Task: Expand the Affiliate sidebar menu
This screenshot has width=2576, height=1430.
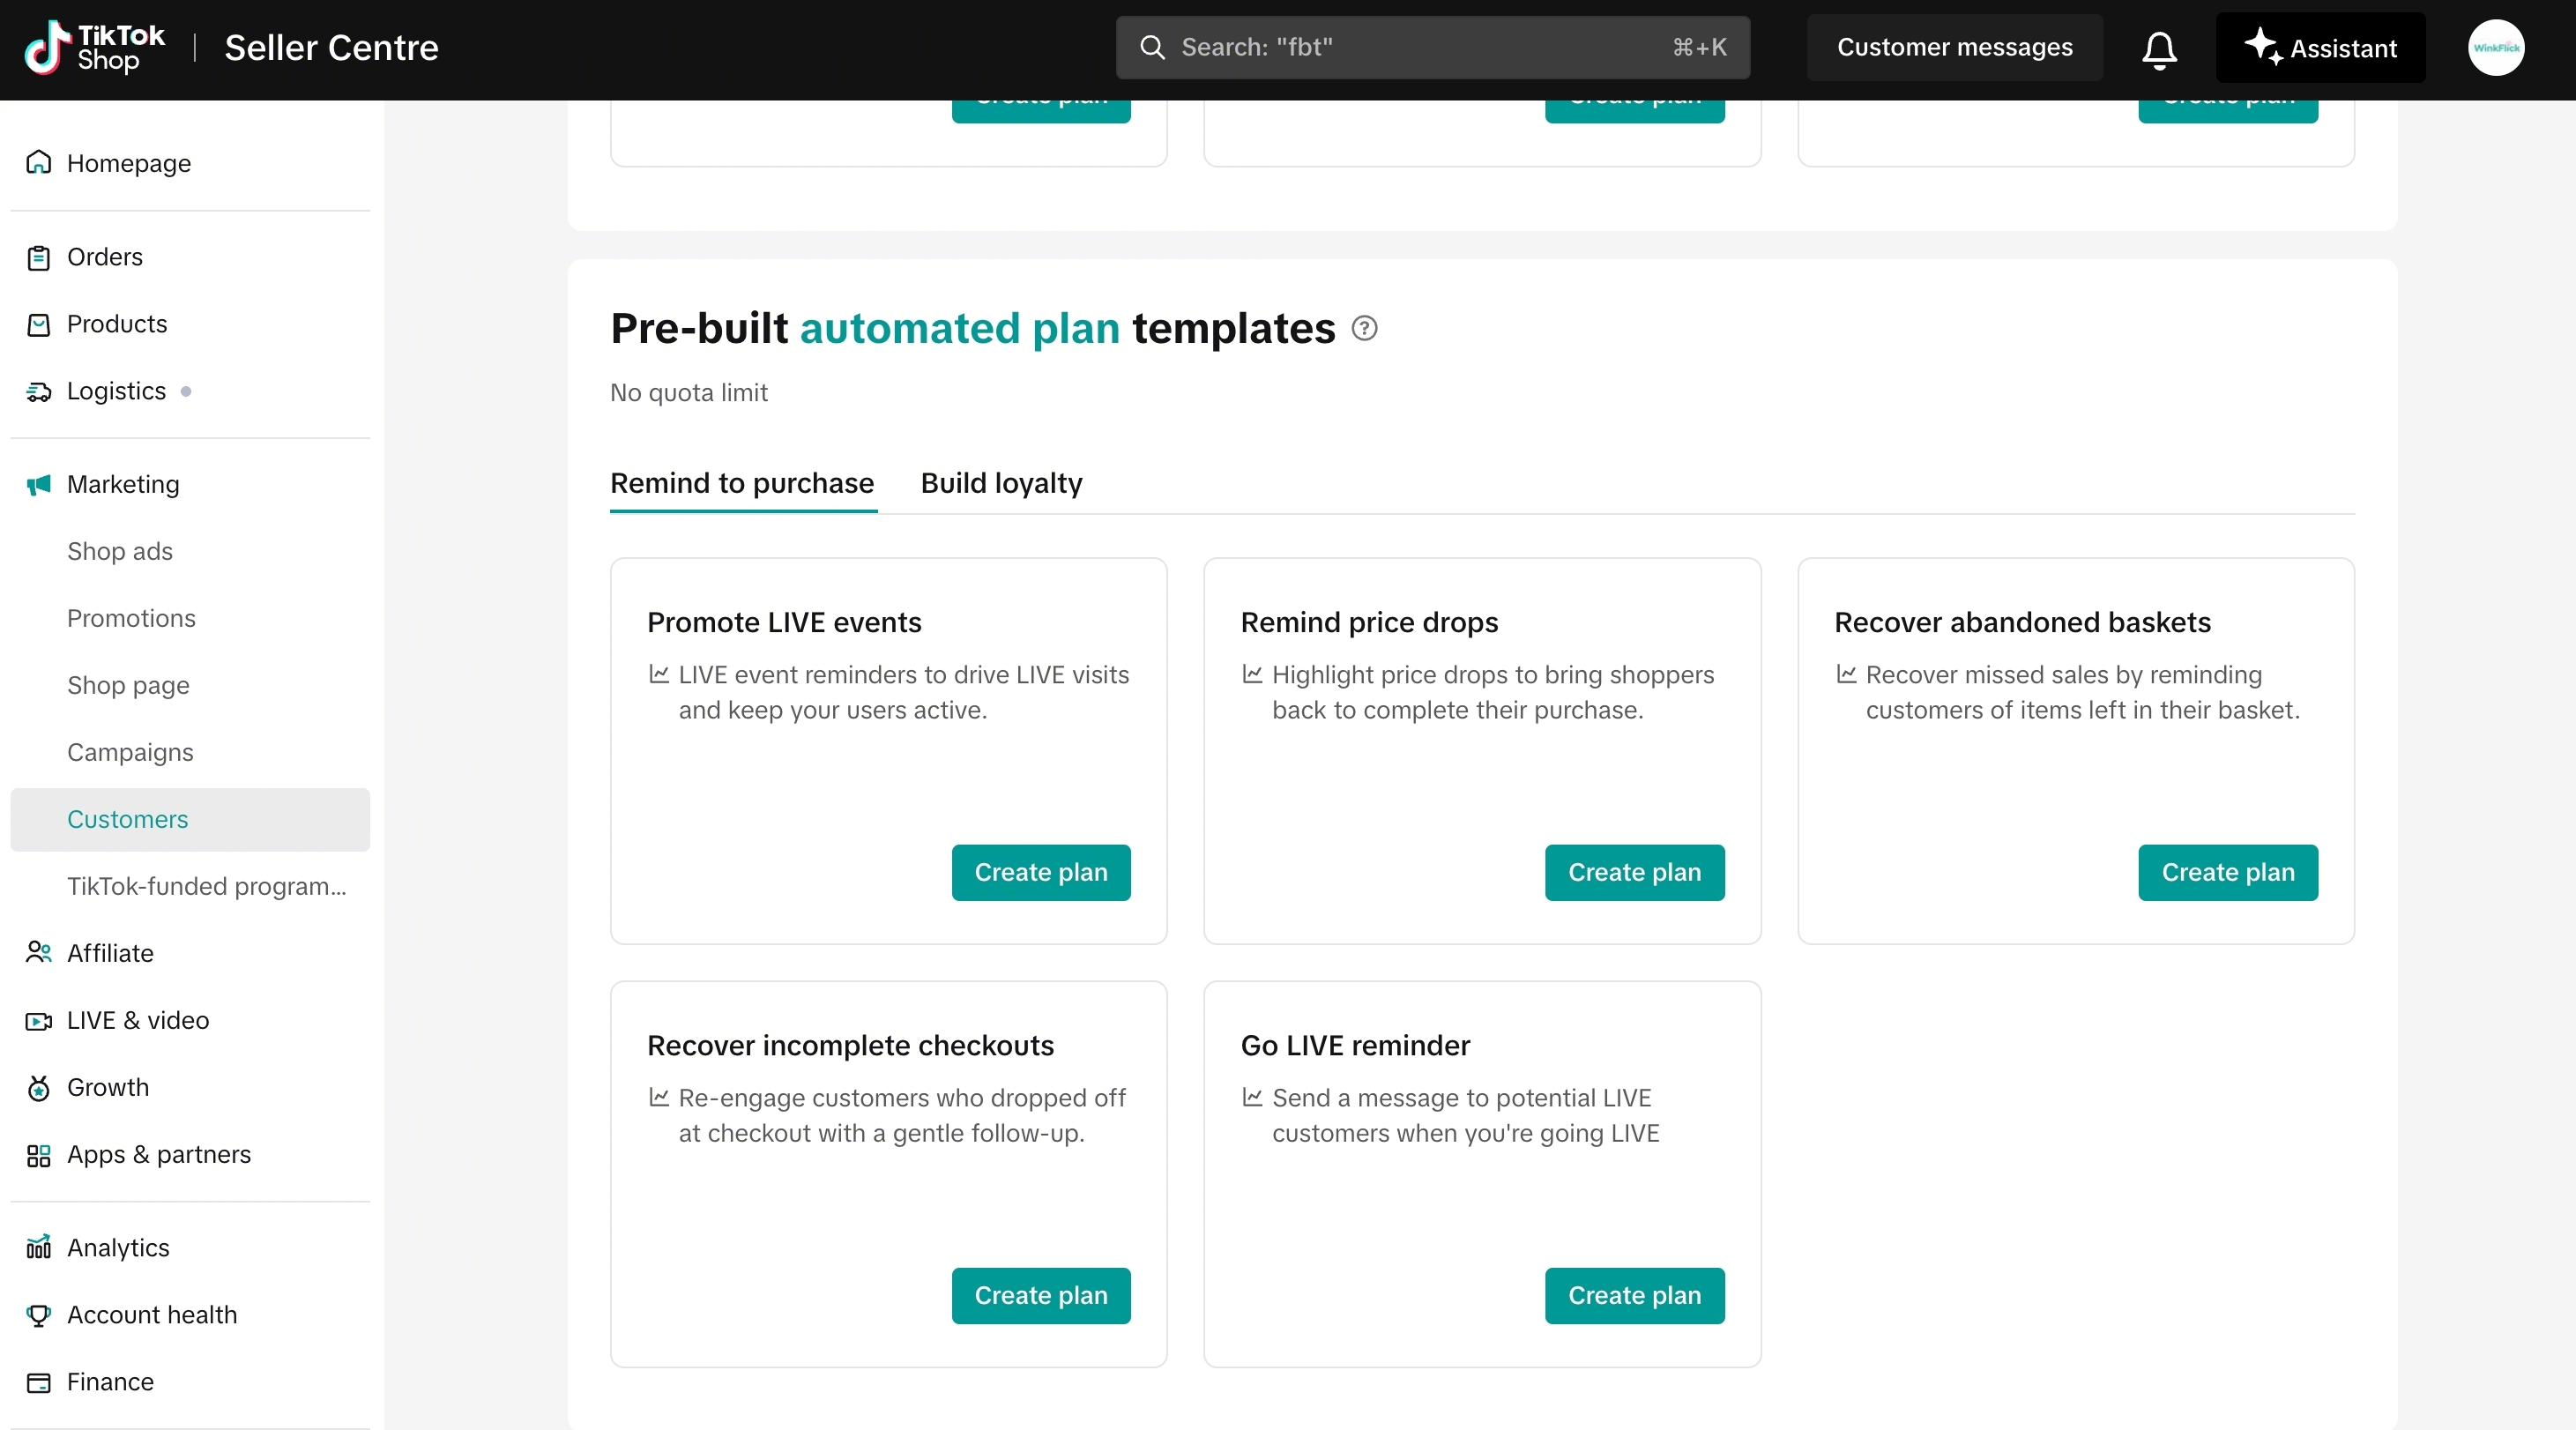Action: pos(190,953)
